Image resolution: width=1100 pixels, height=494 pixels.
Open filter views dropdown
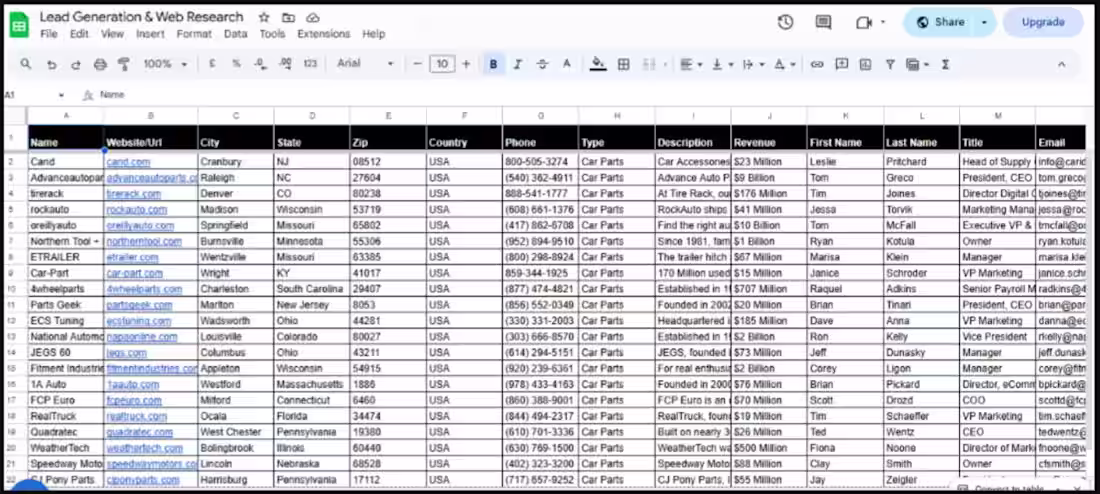[x=917, y=64]
